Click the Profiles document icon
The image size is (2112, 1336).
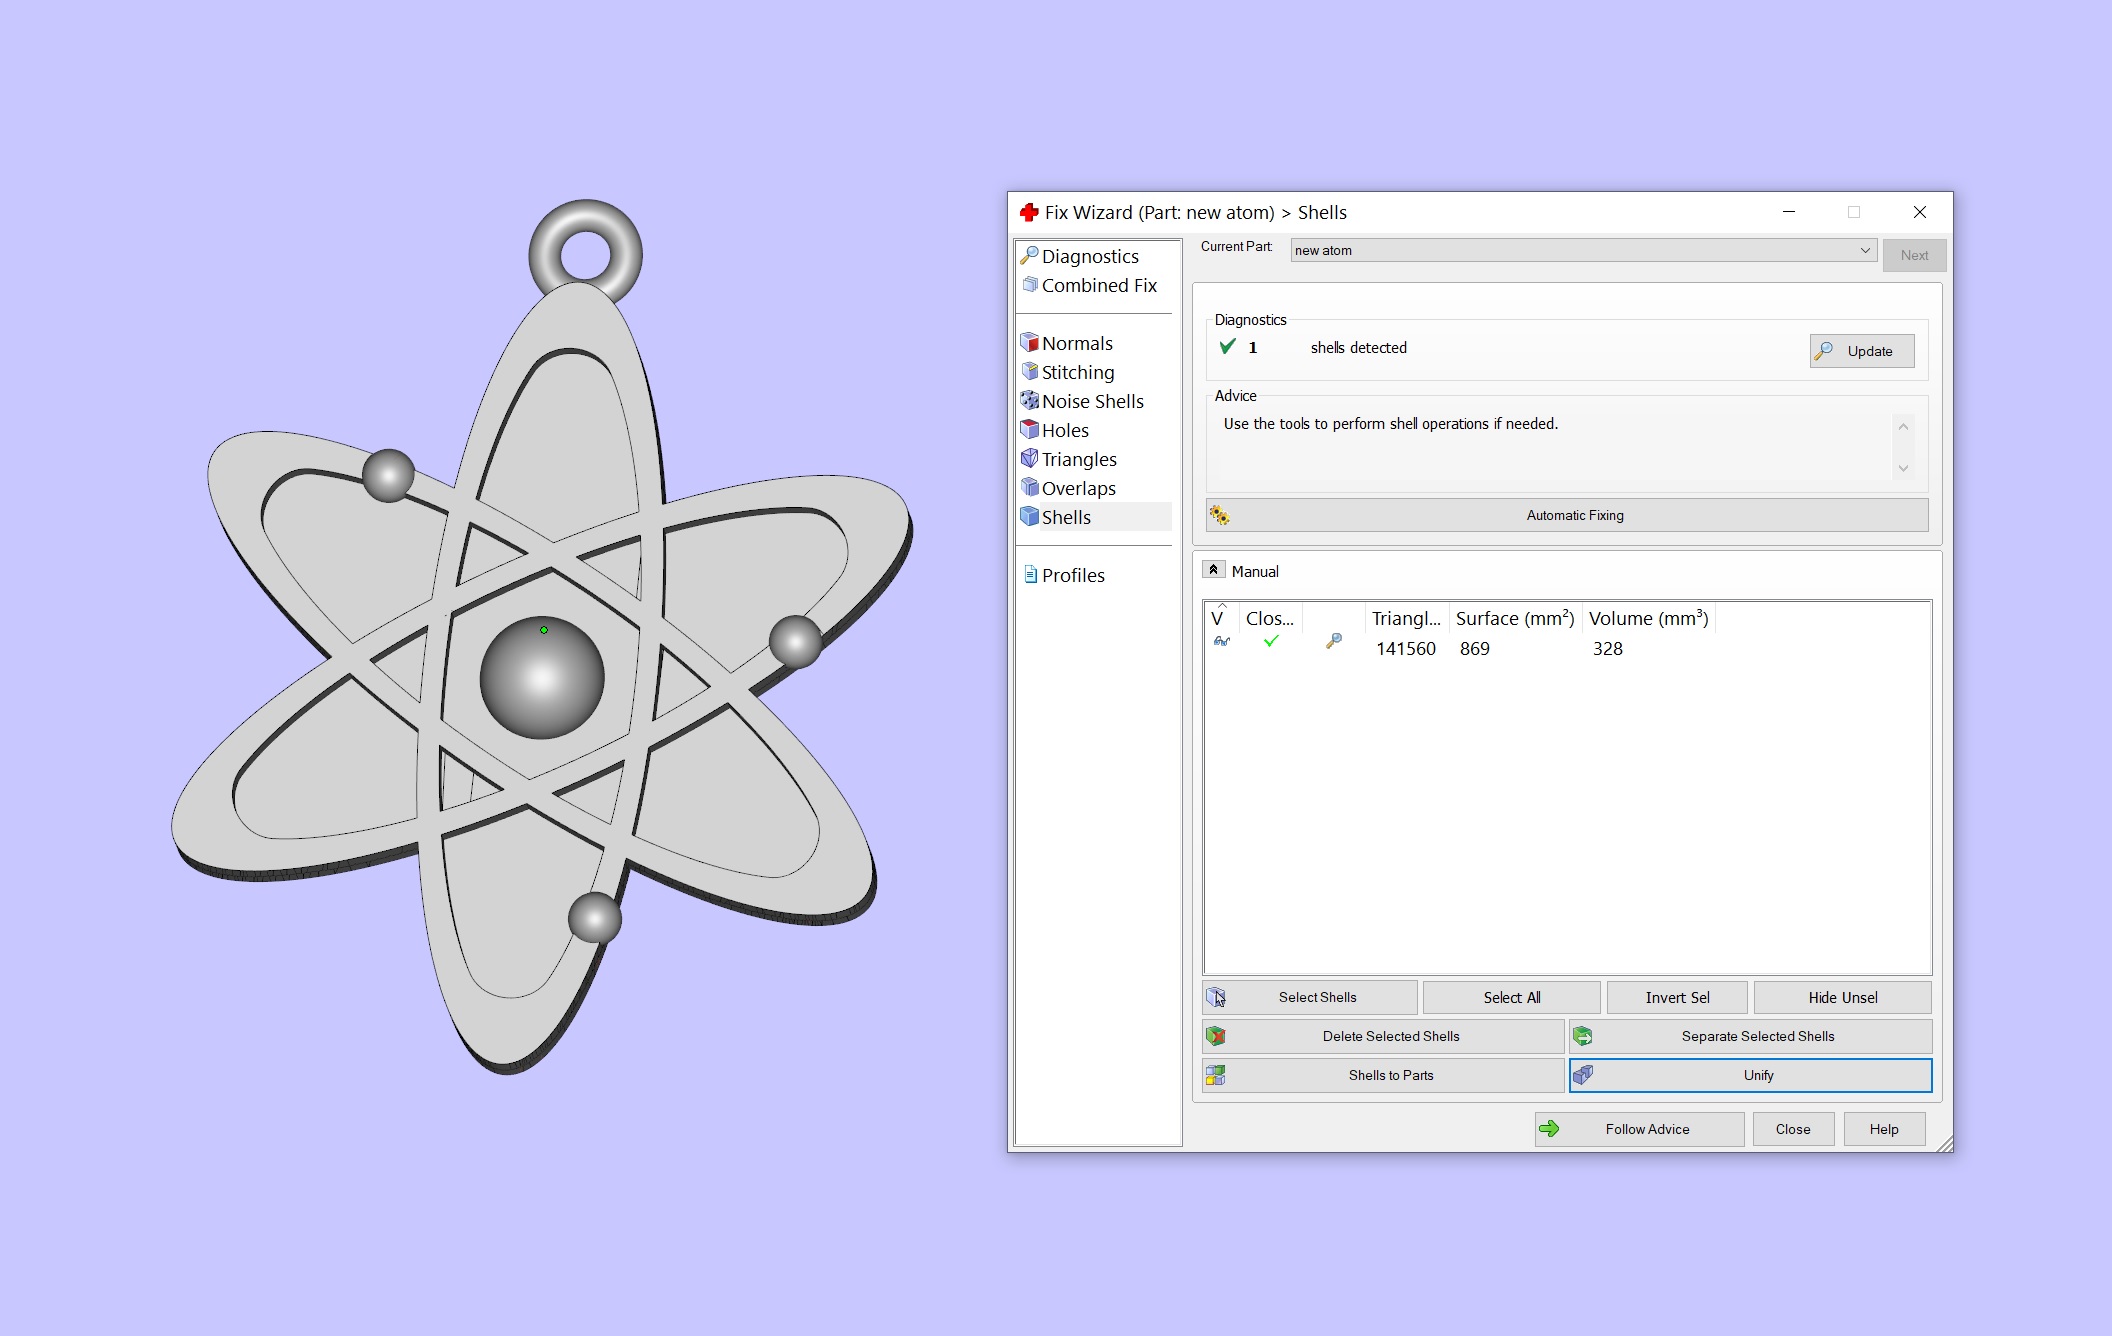point(1030,575)
